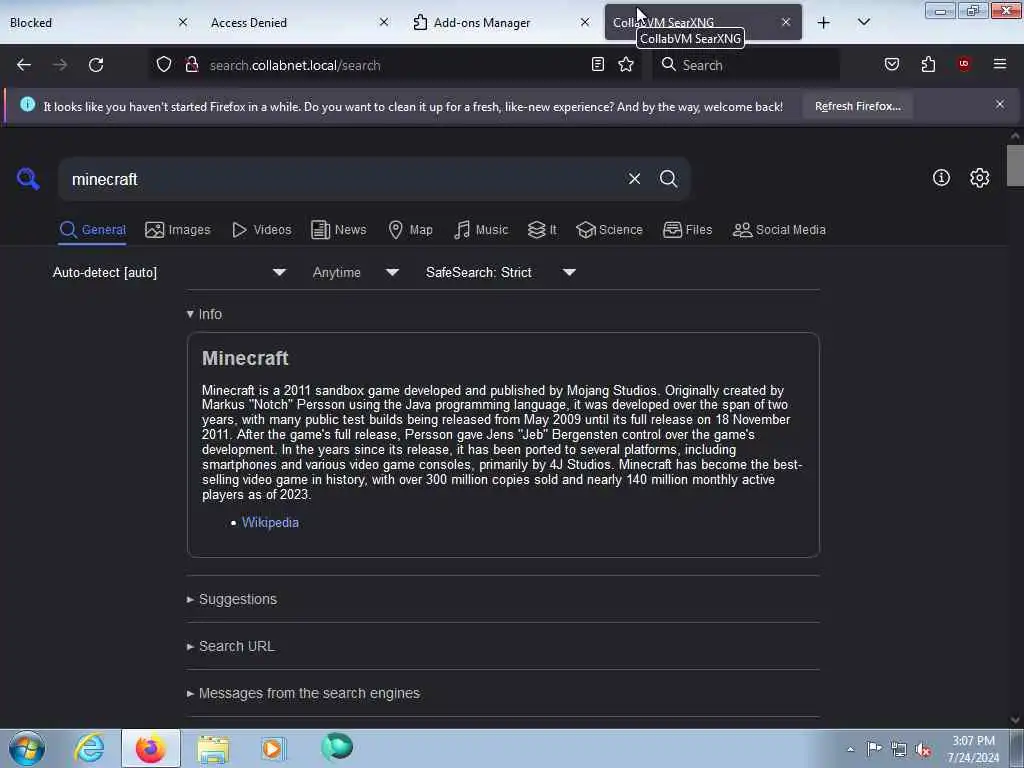Click the network tray icon
The height and width of the screenshot is (768, 1024).
point(899,749)
